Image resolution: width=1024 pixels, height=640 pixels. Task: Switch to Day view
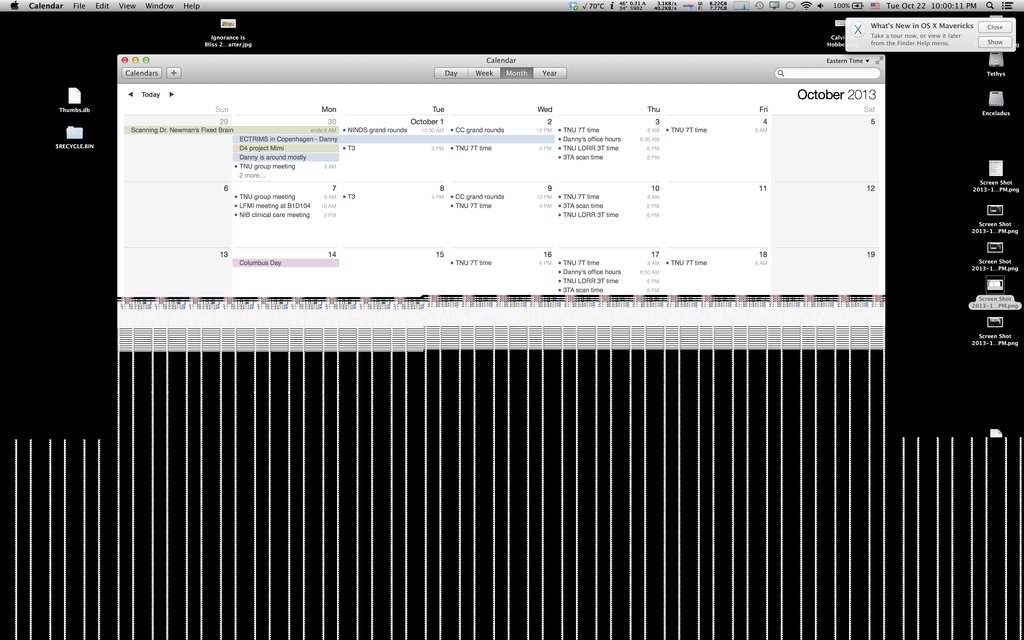tap(451, 73)
